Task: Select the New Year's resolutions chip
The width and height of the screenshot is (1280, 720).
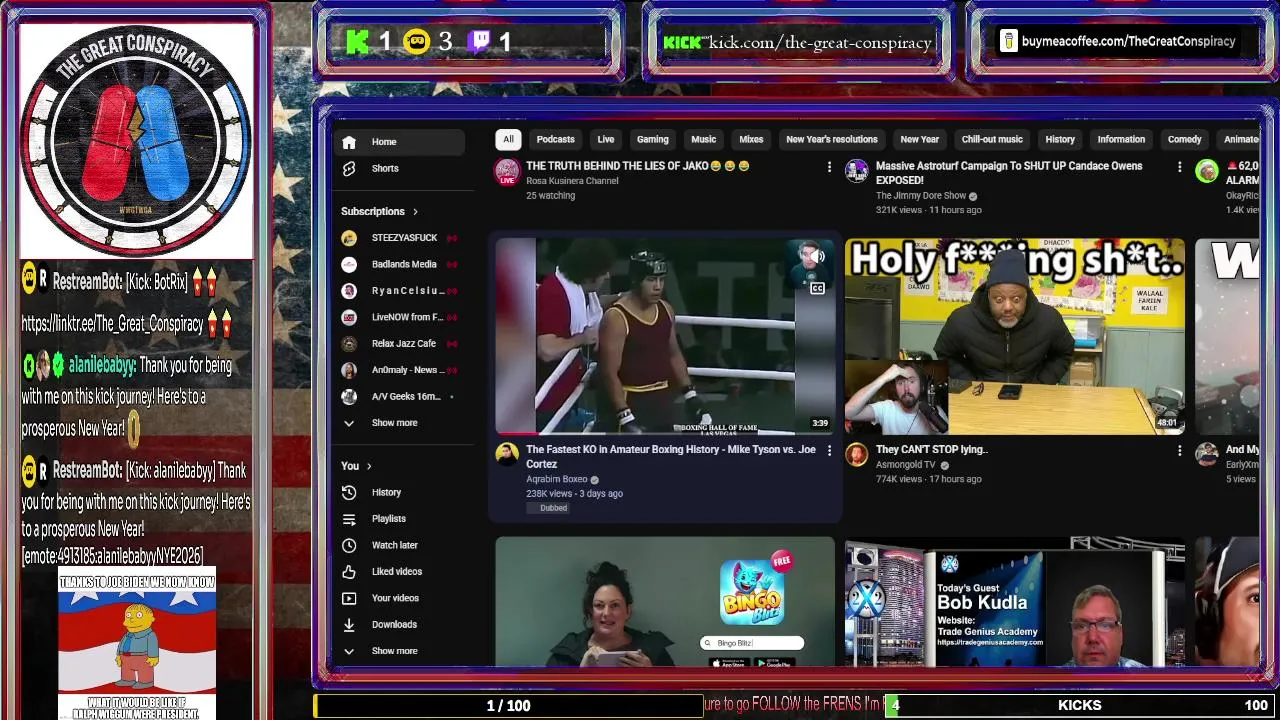Action: [x=831, y=140]
